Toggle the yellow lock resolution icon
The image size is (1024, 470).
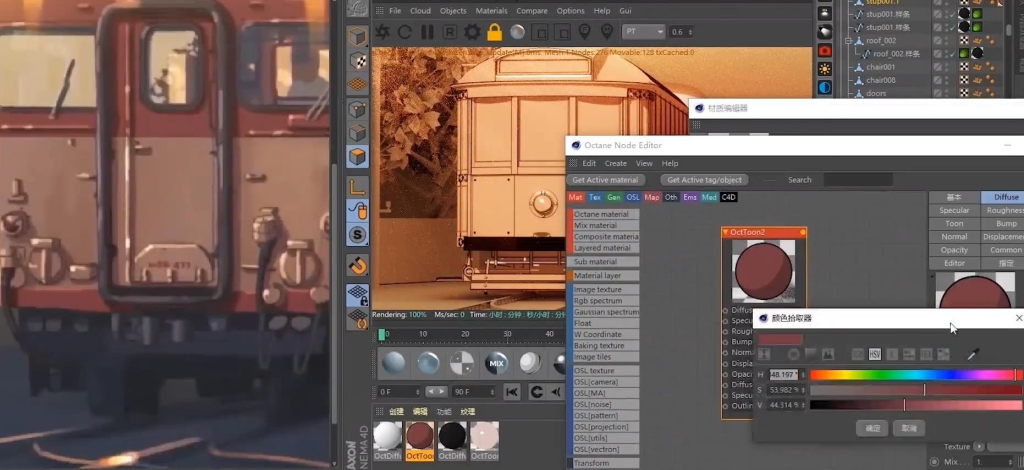pos(494,31)
